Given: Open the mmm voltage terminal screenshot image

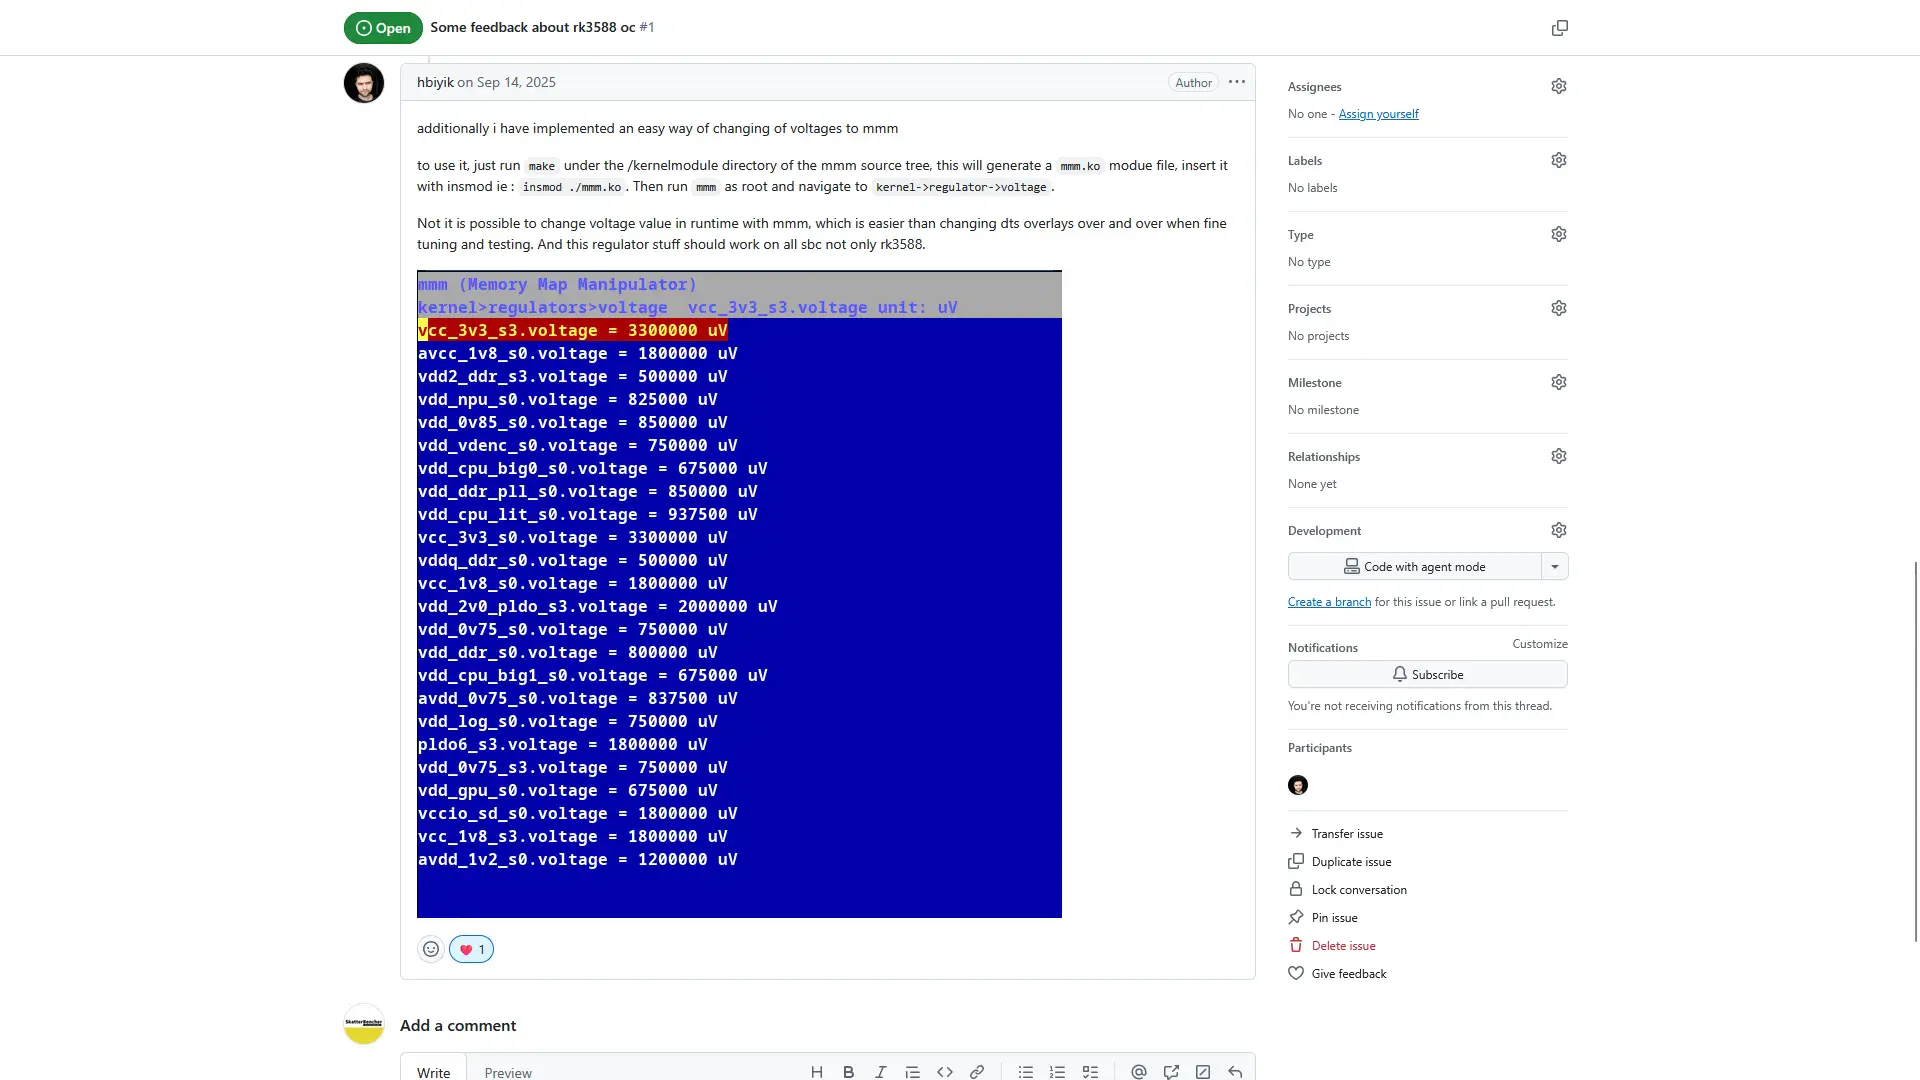Looking at the screenshot, I should pos(739,594).
